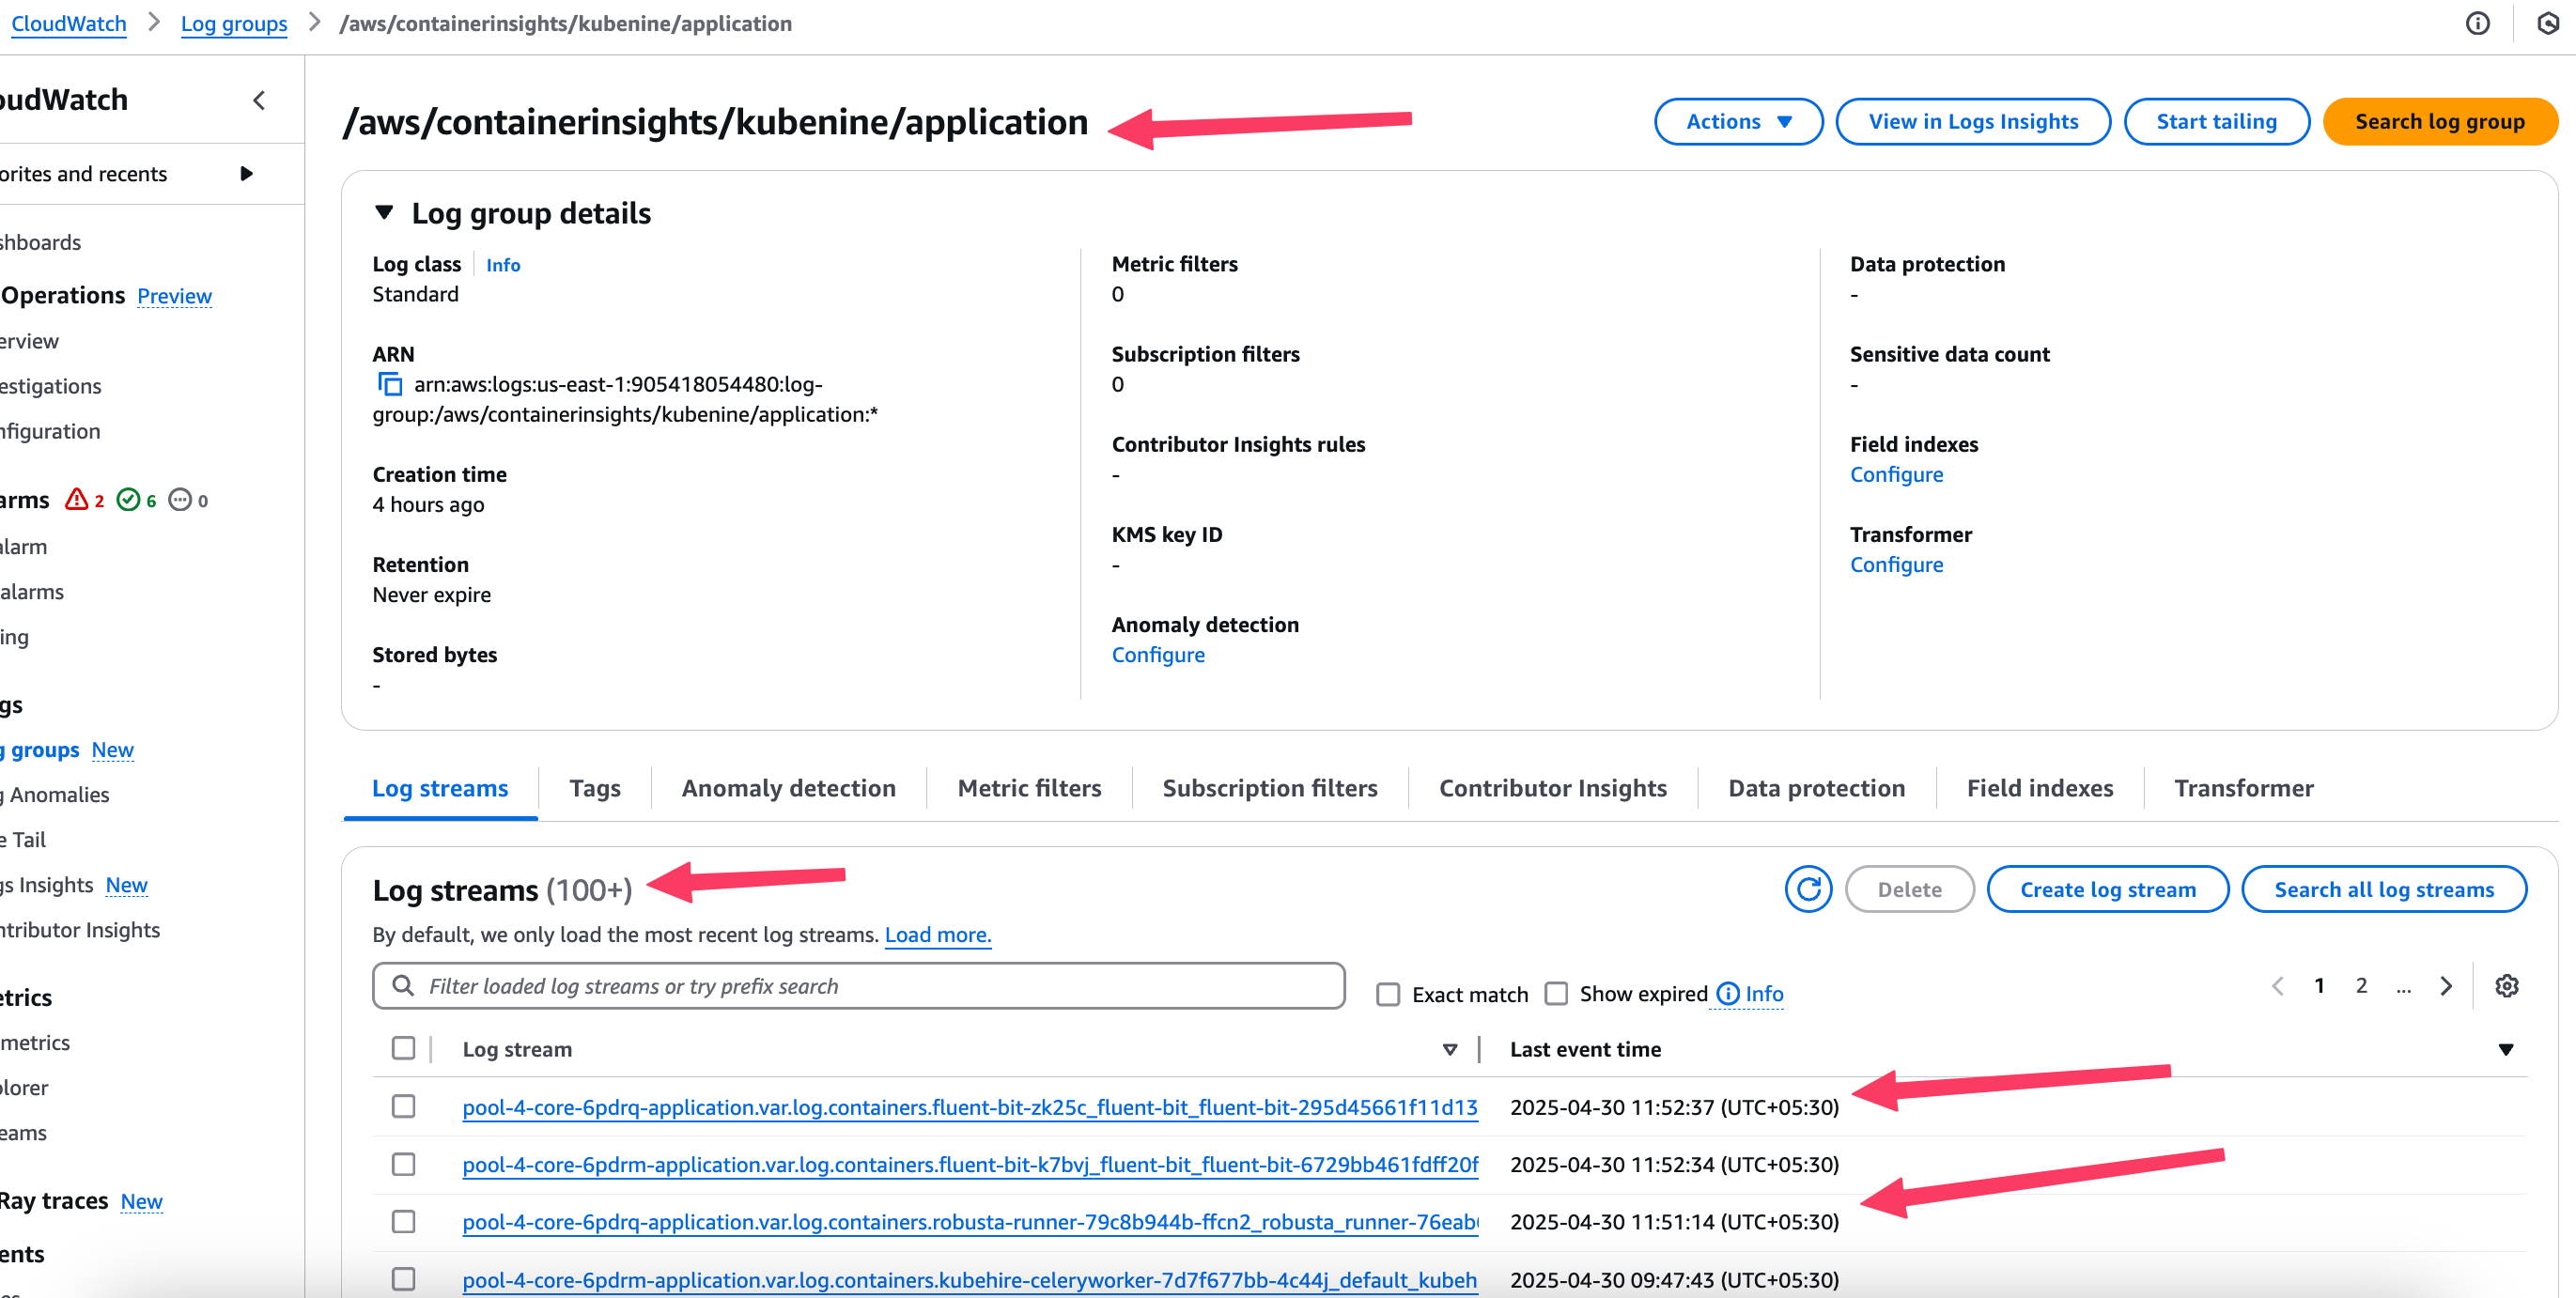Collapse the CloudWatch side navigation chevron
This screenshot has height=1298, width=2576.
point(259,100)
